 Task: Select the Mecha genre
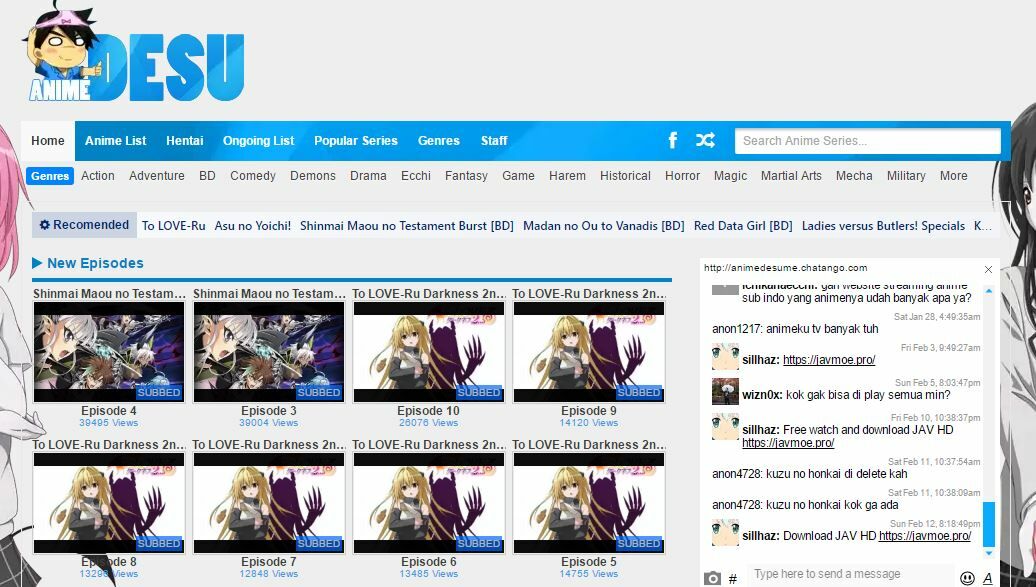(x=854, y=176)
